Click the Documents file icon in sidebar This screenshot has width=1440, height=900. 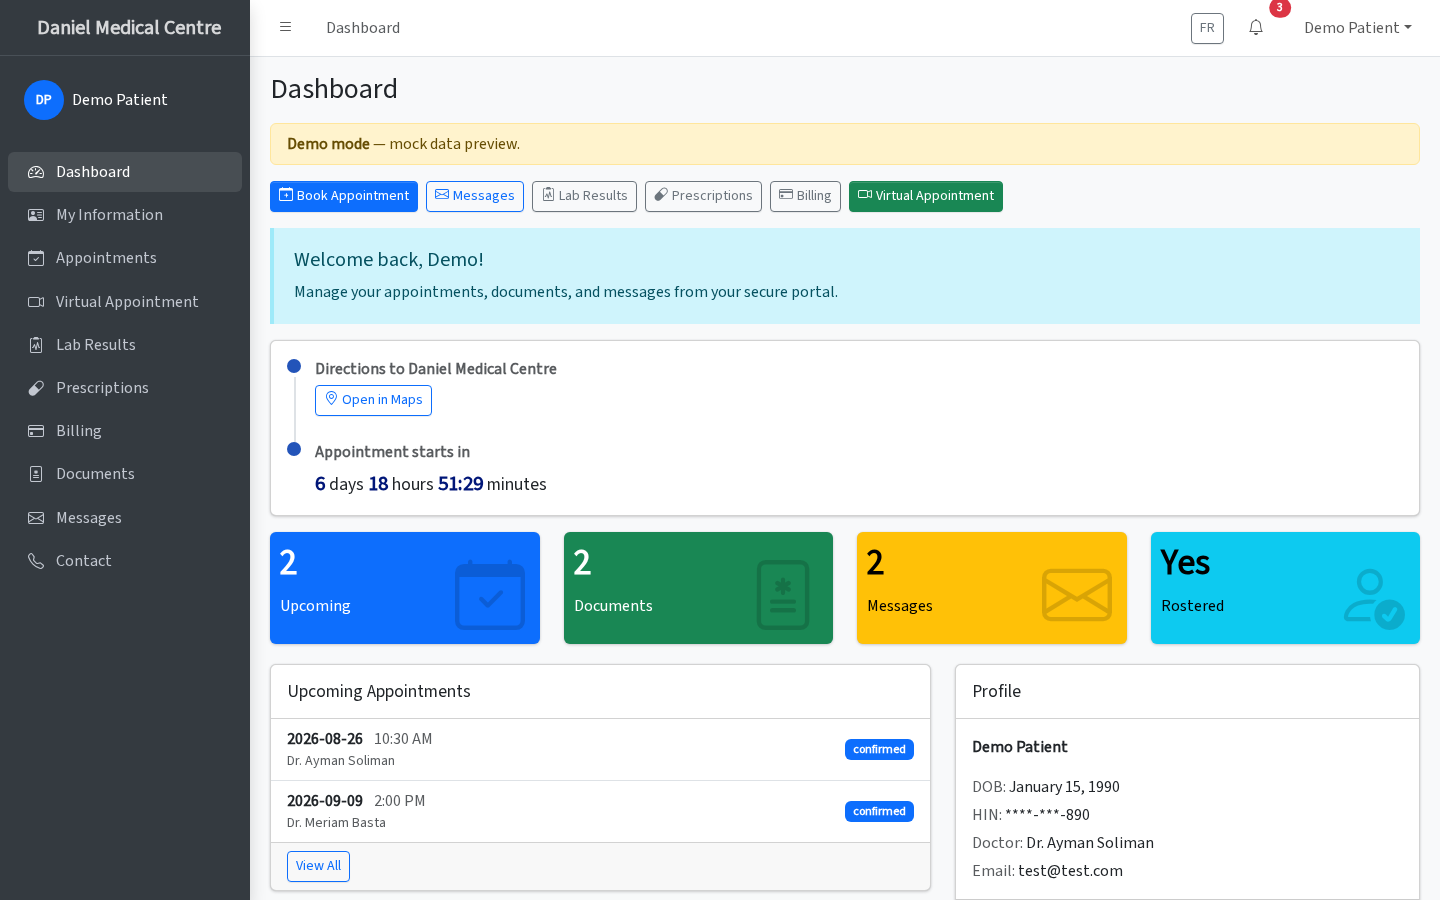pyautogui.click(x=36, y=474)
